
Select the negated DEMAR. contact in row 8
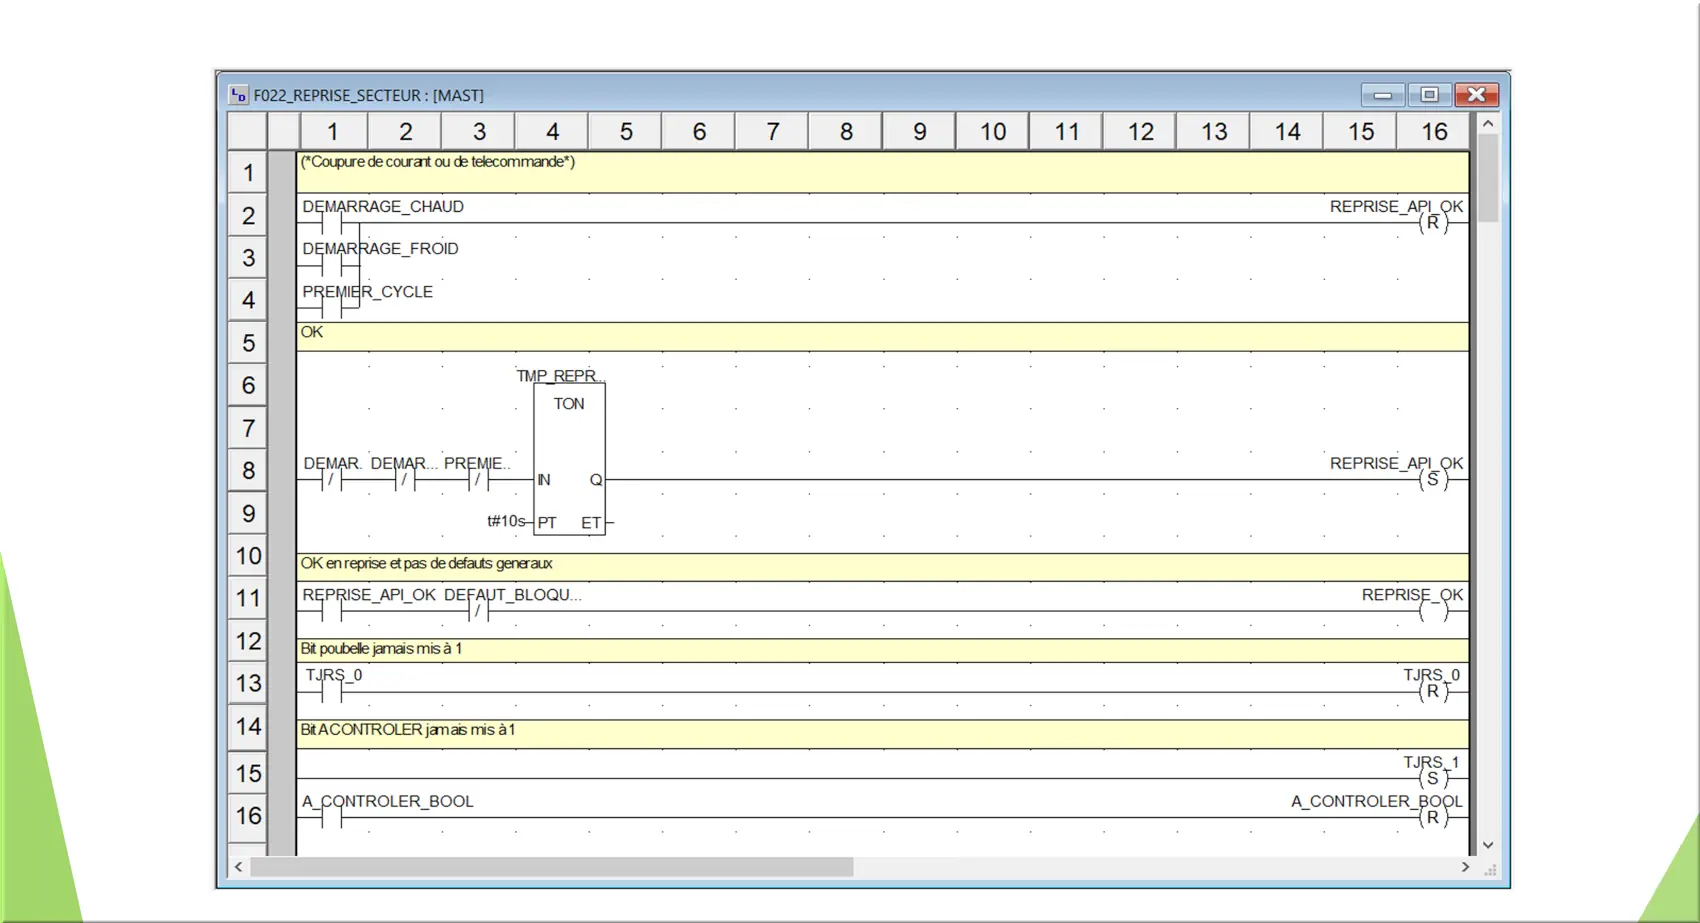coord(331,480)
